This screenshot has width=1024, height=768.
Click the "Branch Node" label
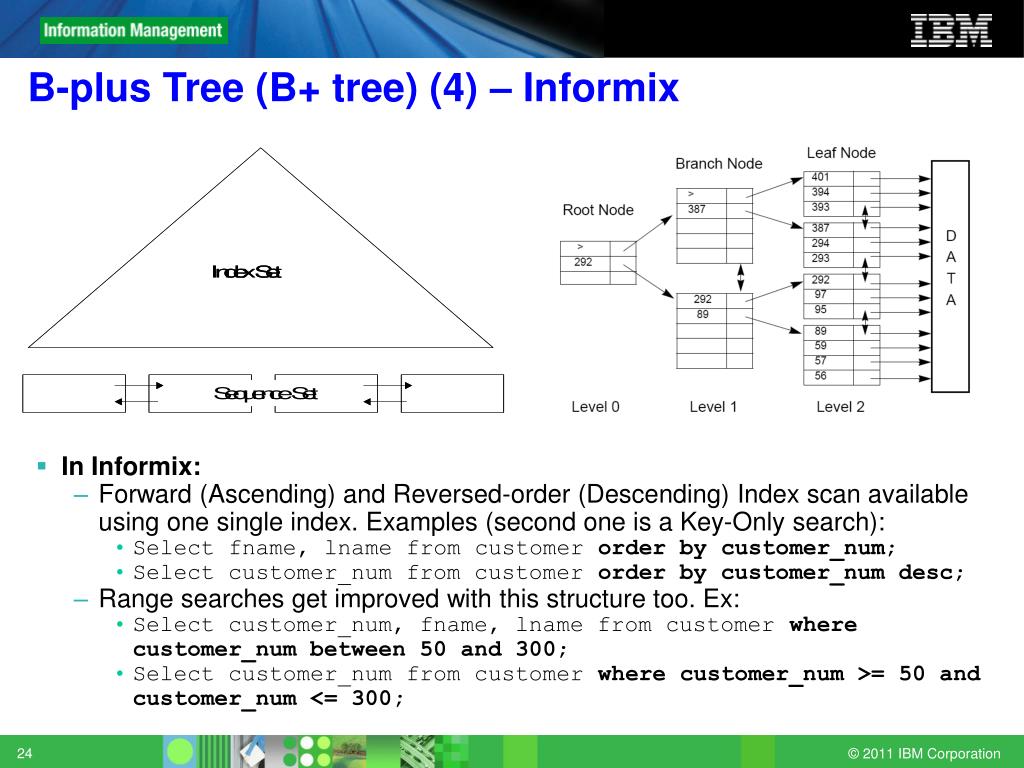718,163
